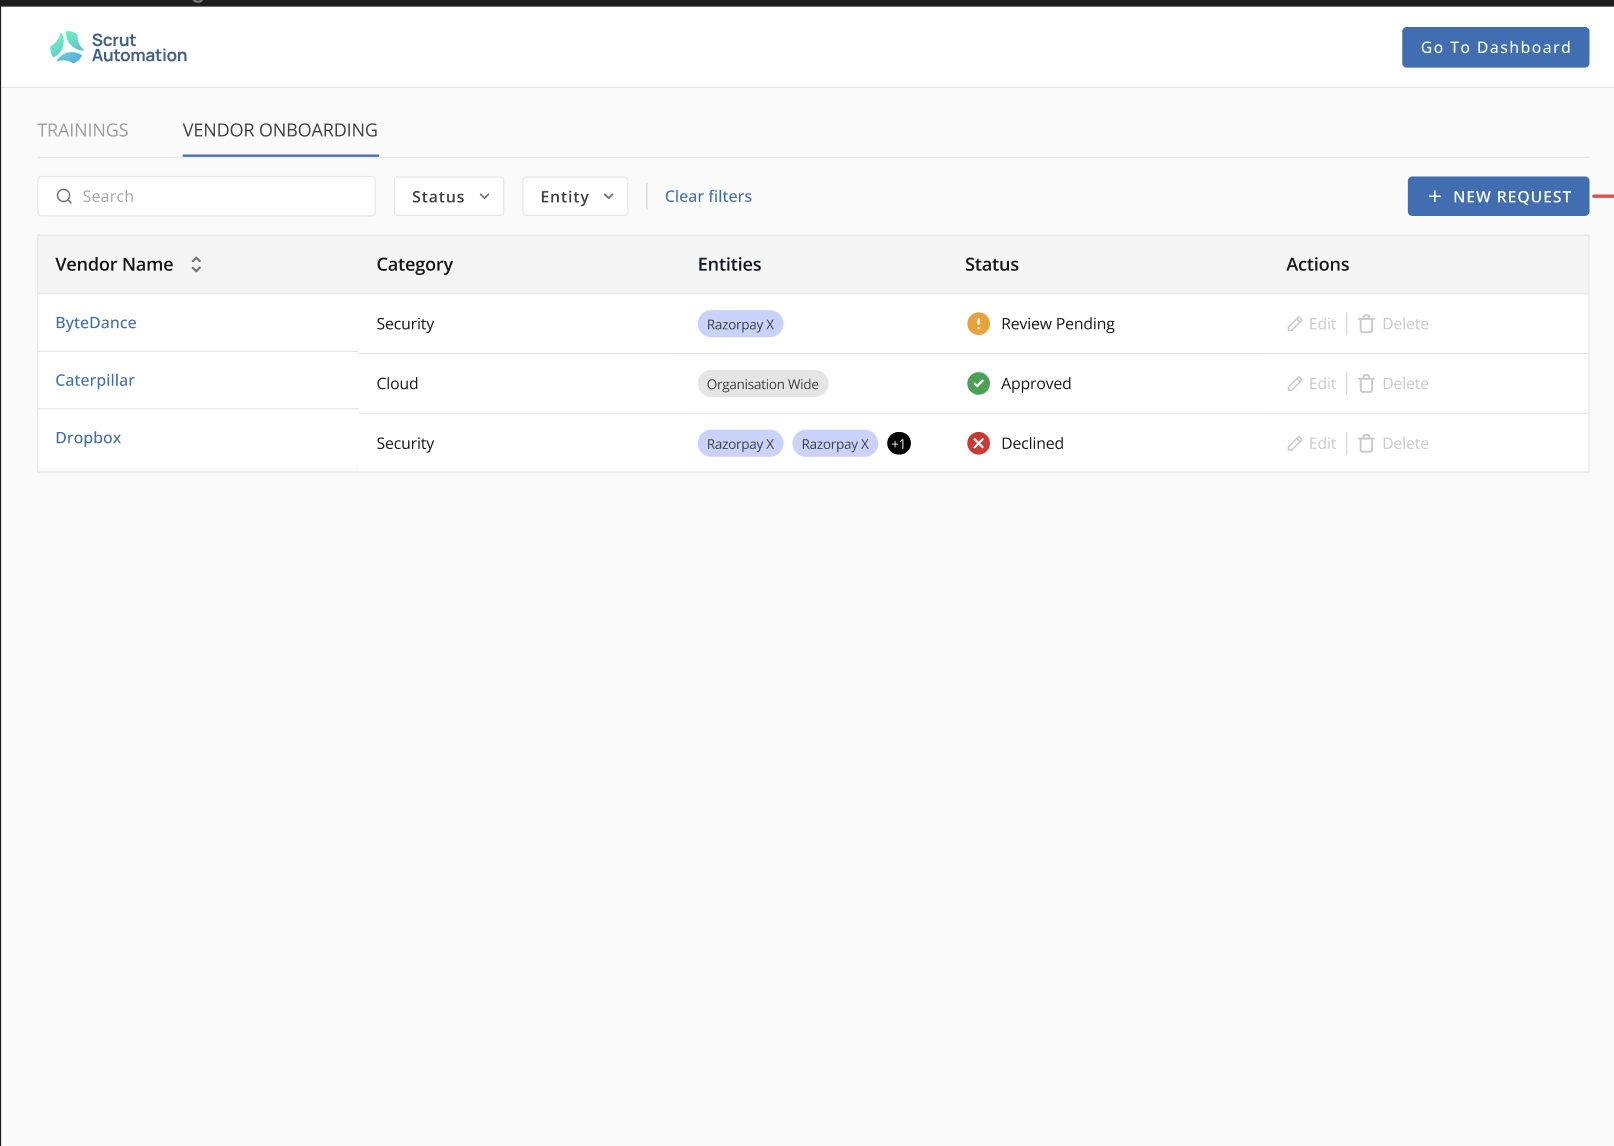Click trash icon in ByteDance row
The height and width of the screenshot is (1146, 1614).
click(x=1366, y=324)
